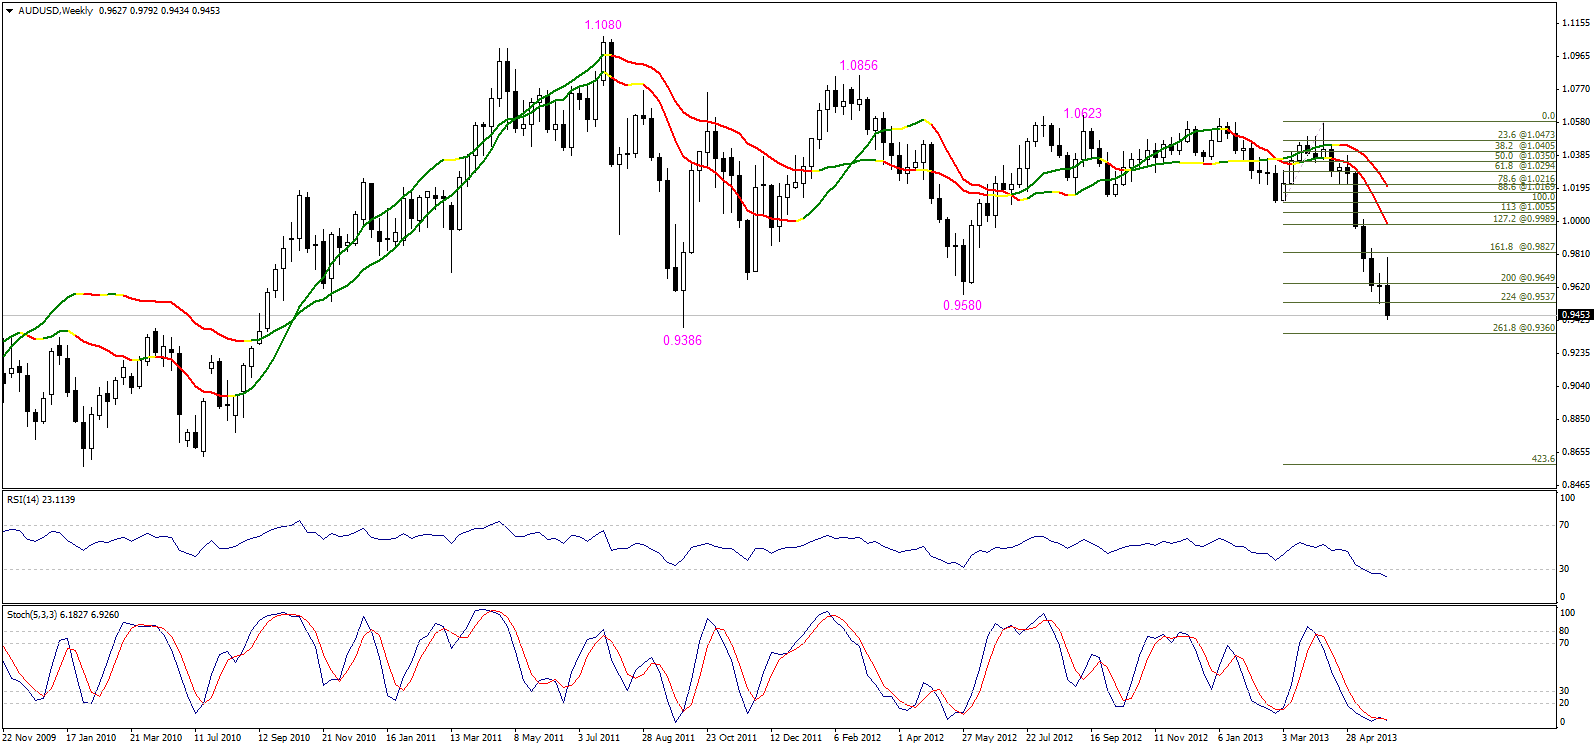Select the 13 Mar 2011 date label
The width and height of the screenshot is (1596, 746).
coord(476,738)
